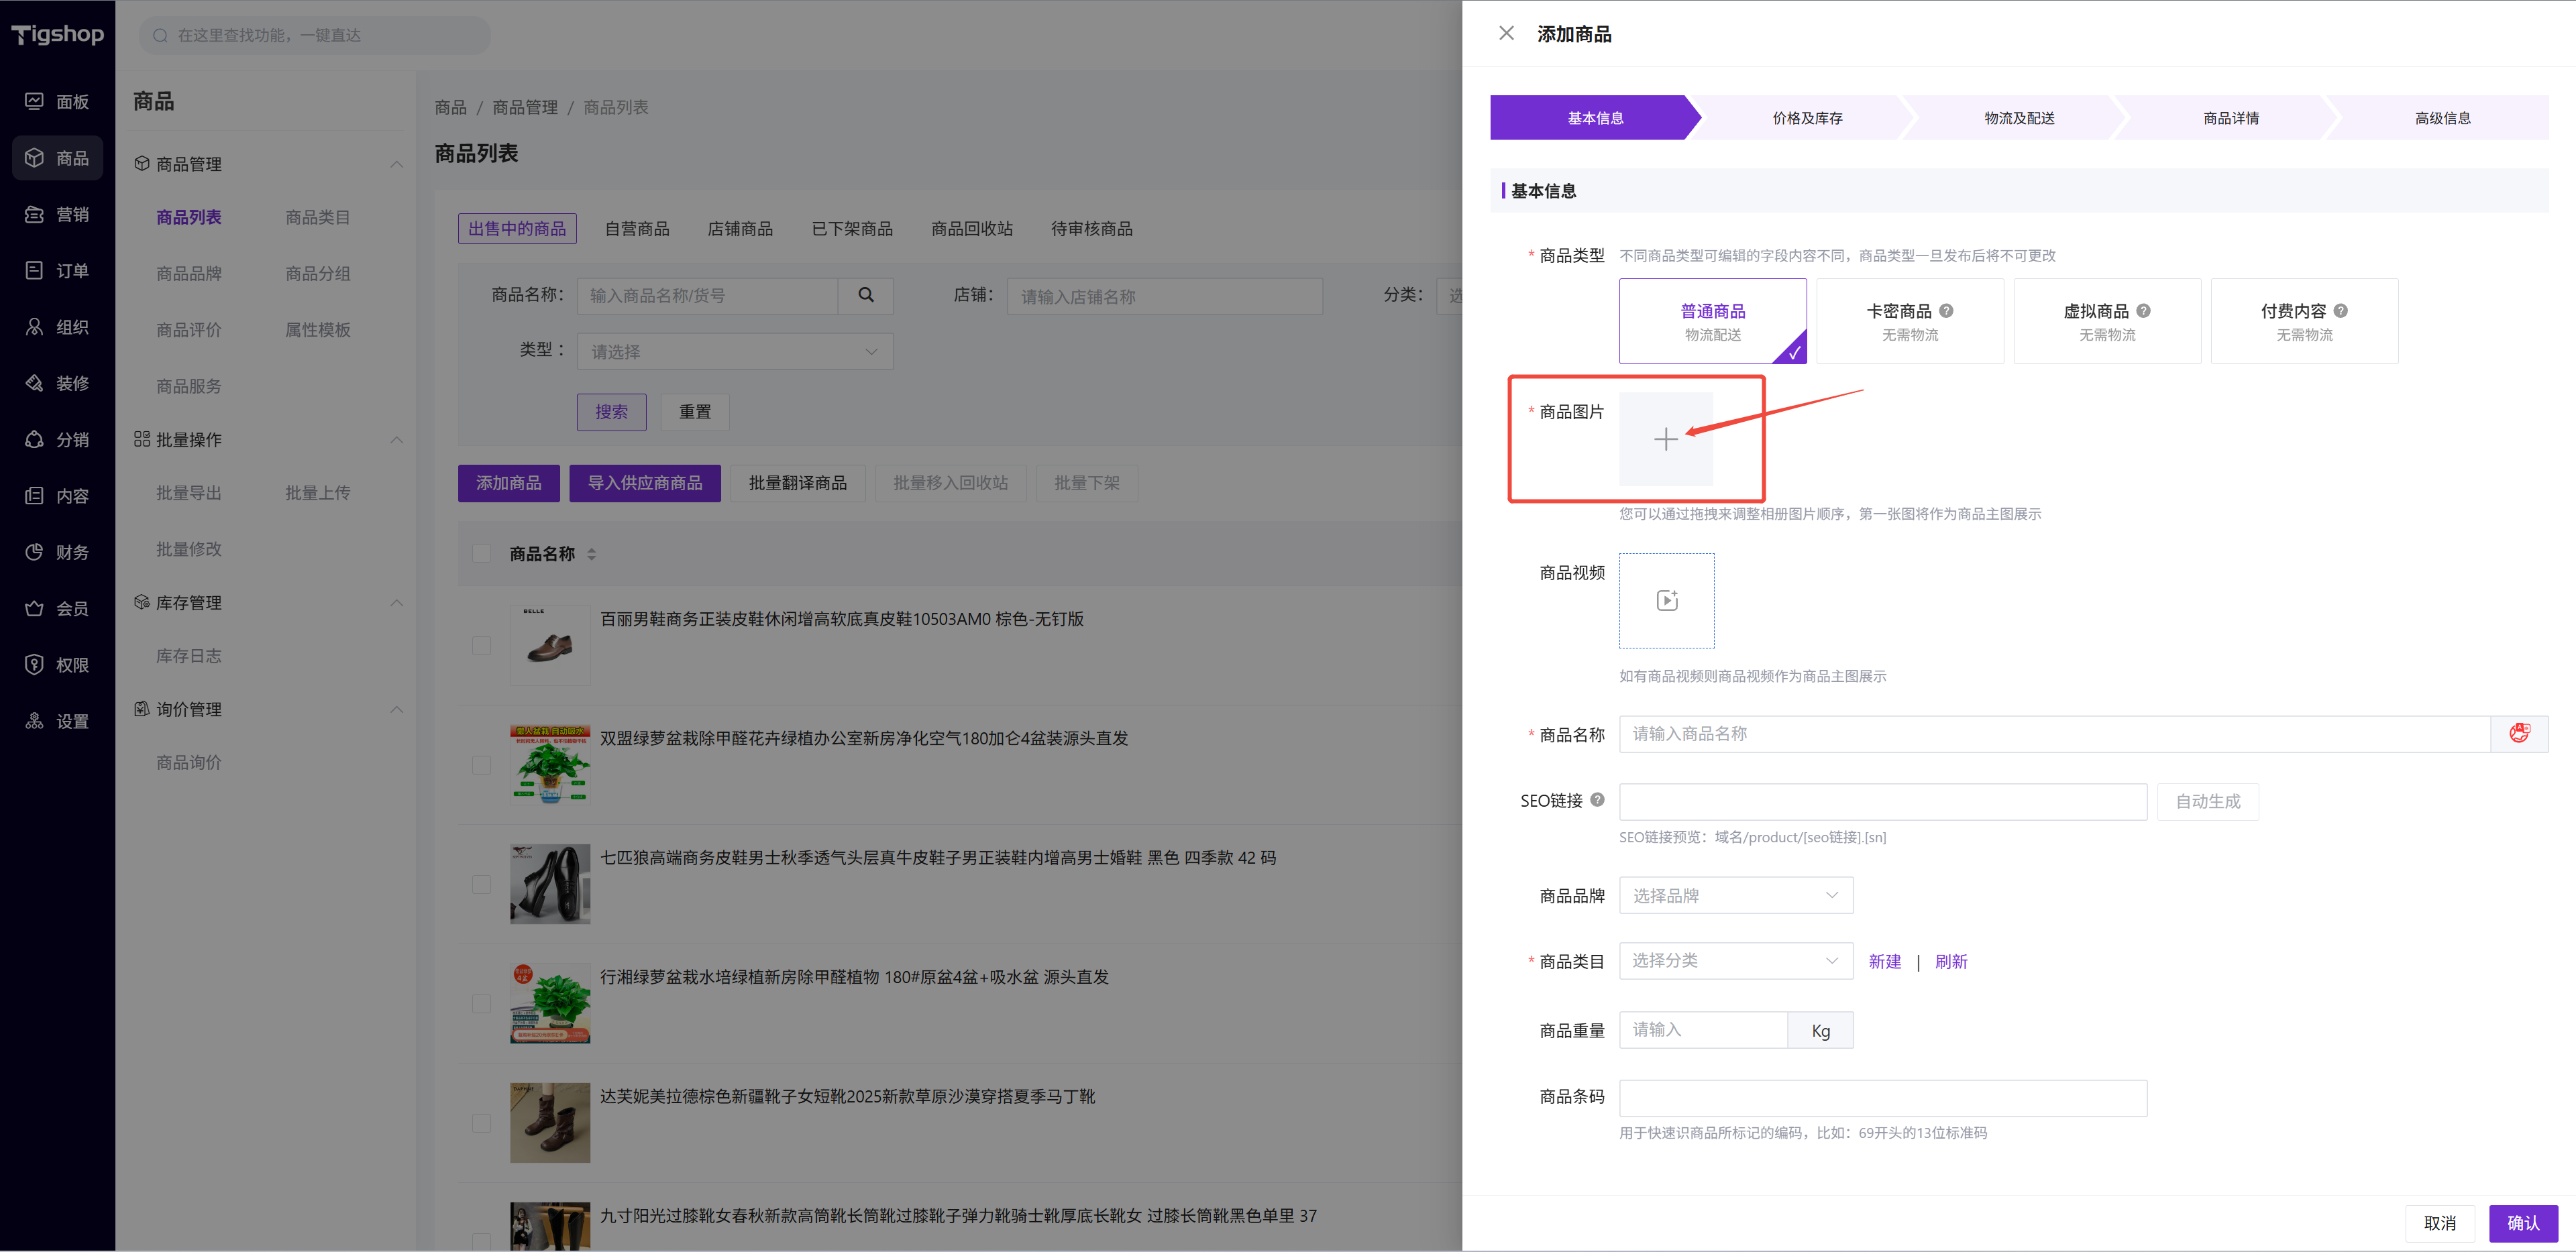Switch to the 价格及库存 step tab
The width and height of the screenshot is (2576, 1252).
[x=1806, y=118]
